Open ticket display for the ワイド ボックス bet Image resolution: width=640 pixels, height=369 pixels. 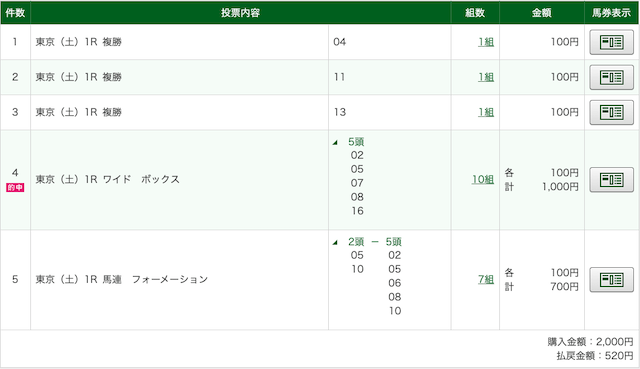[x=611, y=180]
